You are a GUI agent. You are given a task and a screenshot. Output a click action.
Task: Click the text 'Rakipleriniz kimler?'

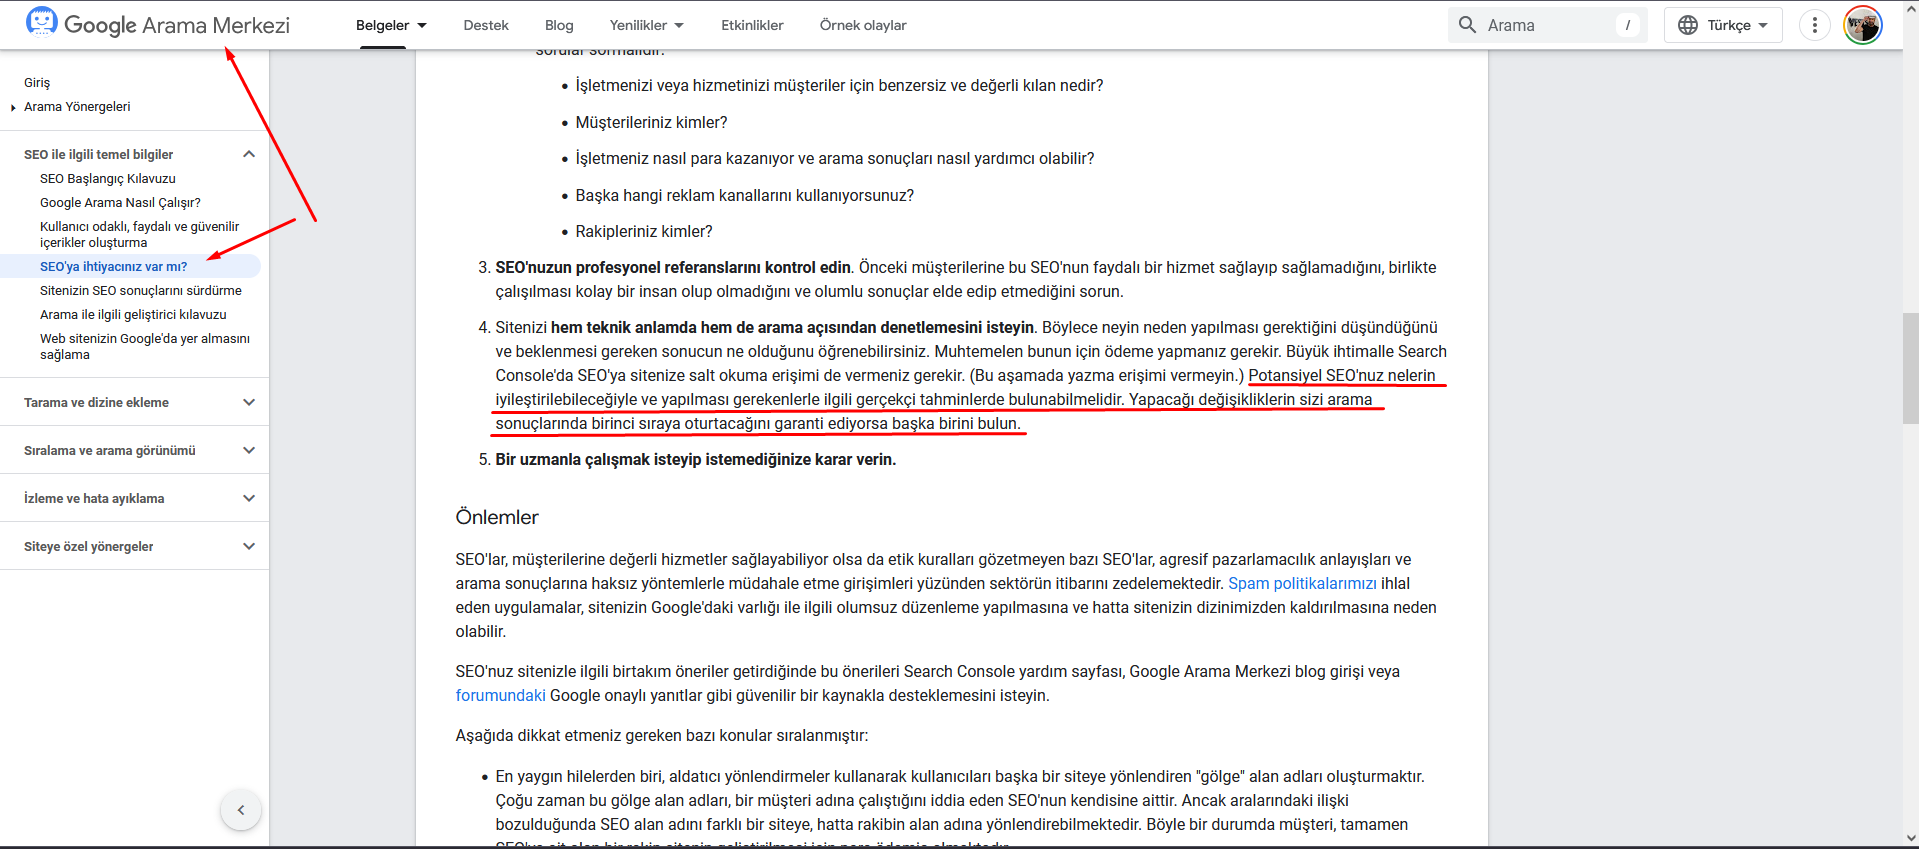click(x=644, y=231)
